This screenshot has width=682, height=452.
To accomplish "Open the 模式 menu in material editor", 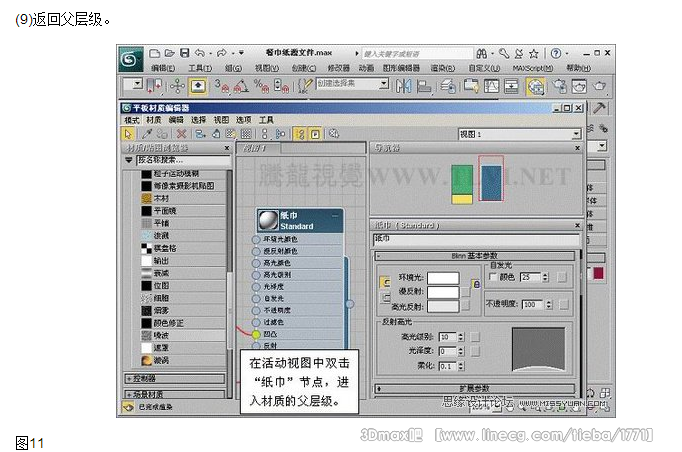I will (131, 120).
